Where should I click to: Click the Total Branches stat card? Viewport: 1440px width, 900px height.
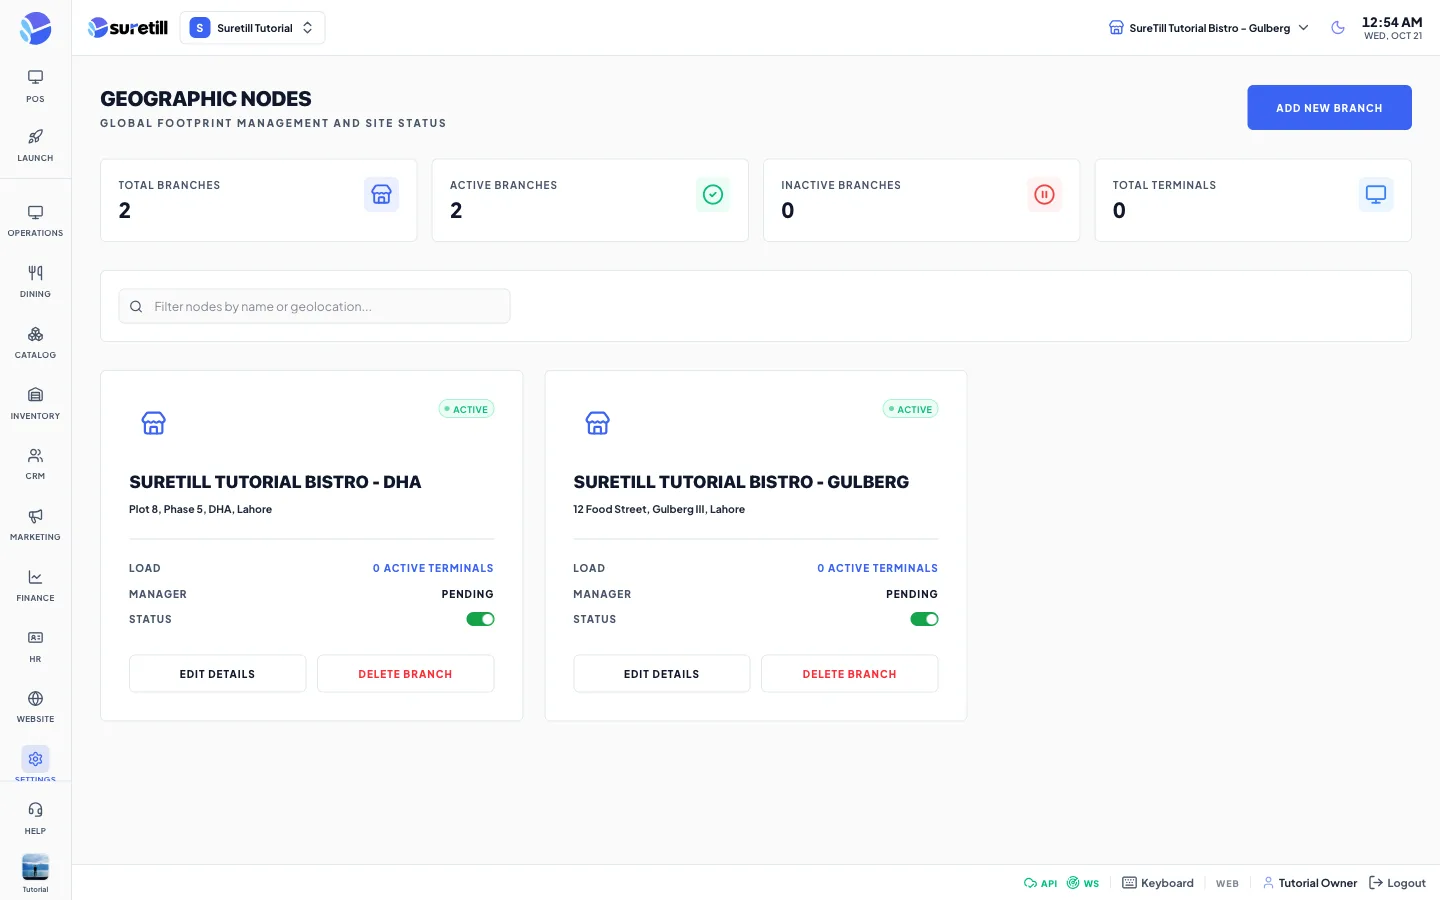click(x=258, y=200)
